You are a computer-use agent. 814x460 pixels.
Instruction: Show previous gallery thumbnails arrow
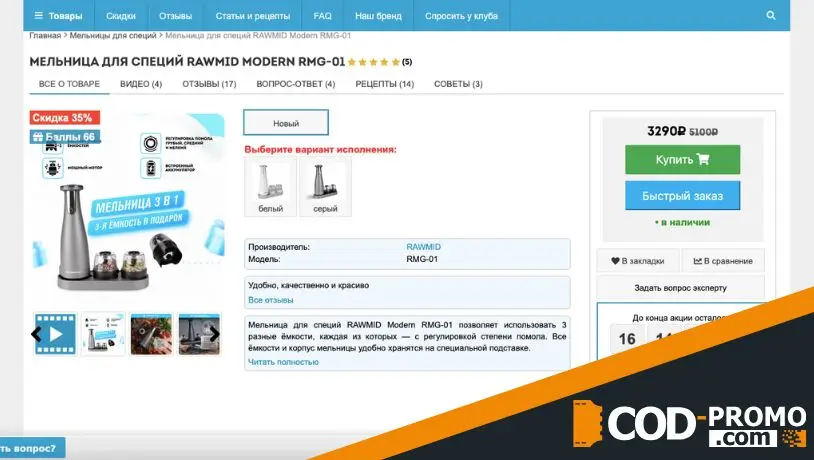36,334
